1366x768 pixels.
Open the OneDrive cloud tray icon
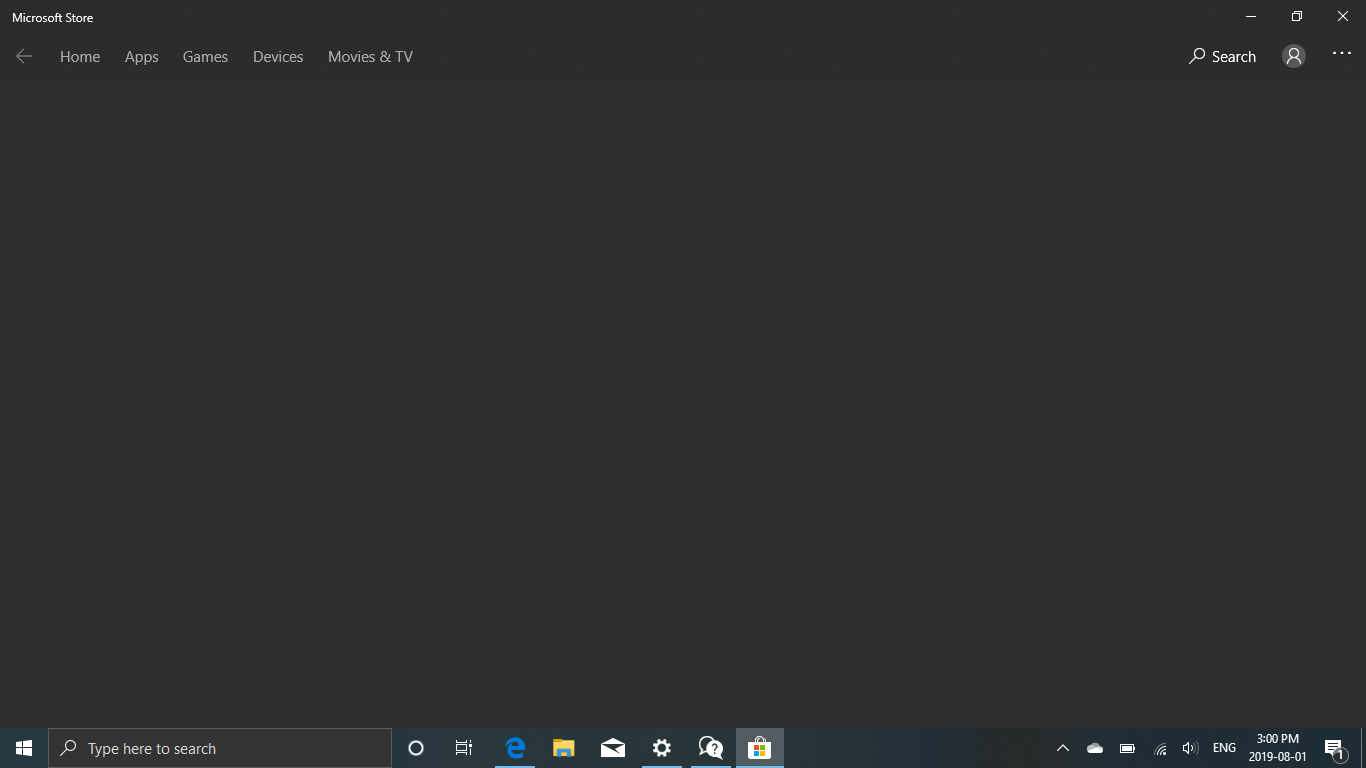[1095, 748]
